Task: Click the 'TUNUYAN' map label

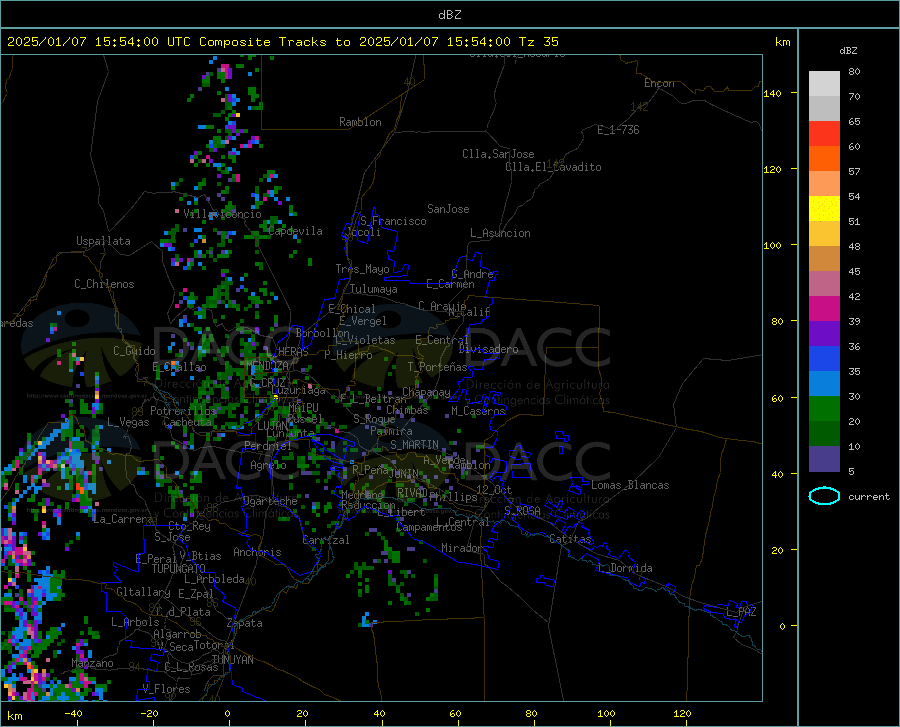Action: coord(232,659)
